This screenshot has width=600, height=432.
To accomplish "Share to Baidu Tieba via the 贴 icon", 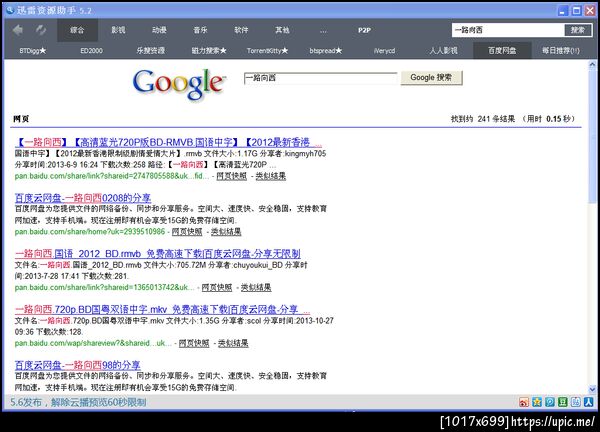I will tap(576, 402).
